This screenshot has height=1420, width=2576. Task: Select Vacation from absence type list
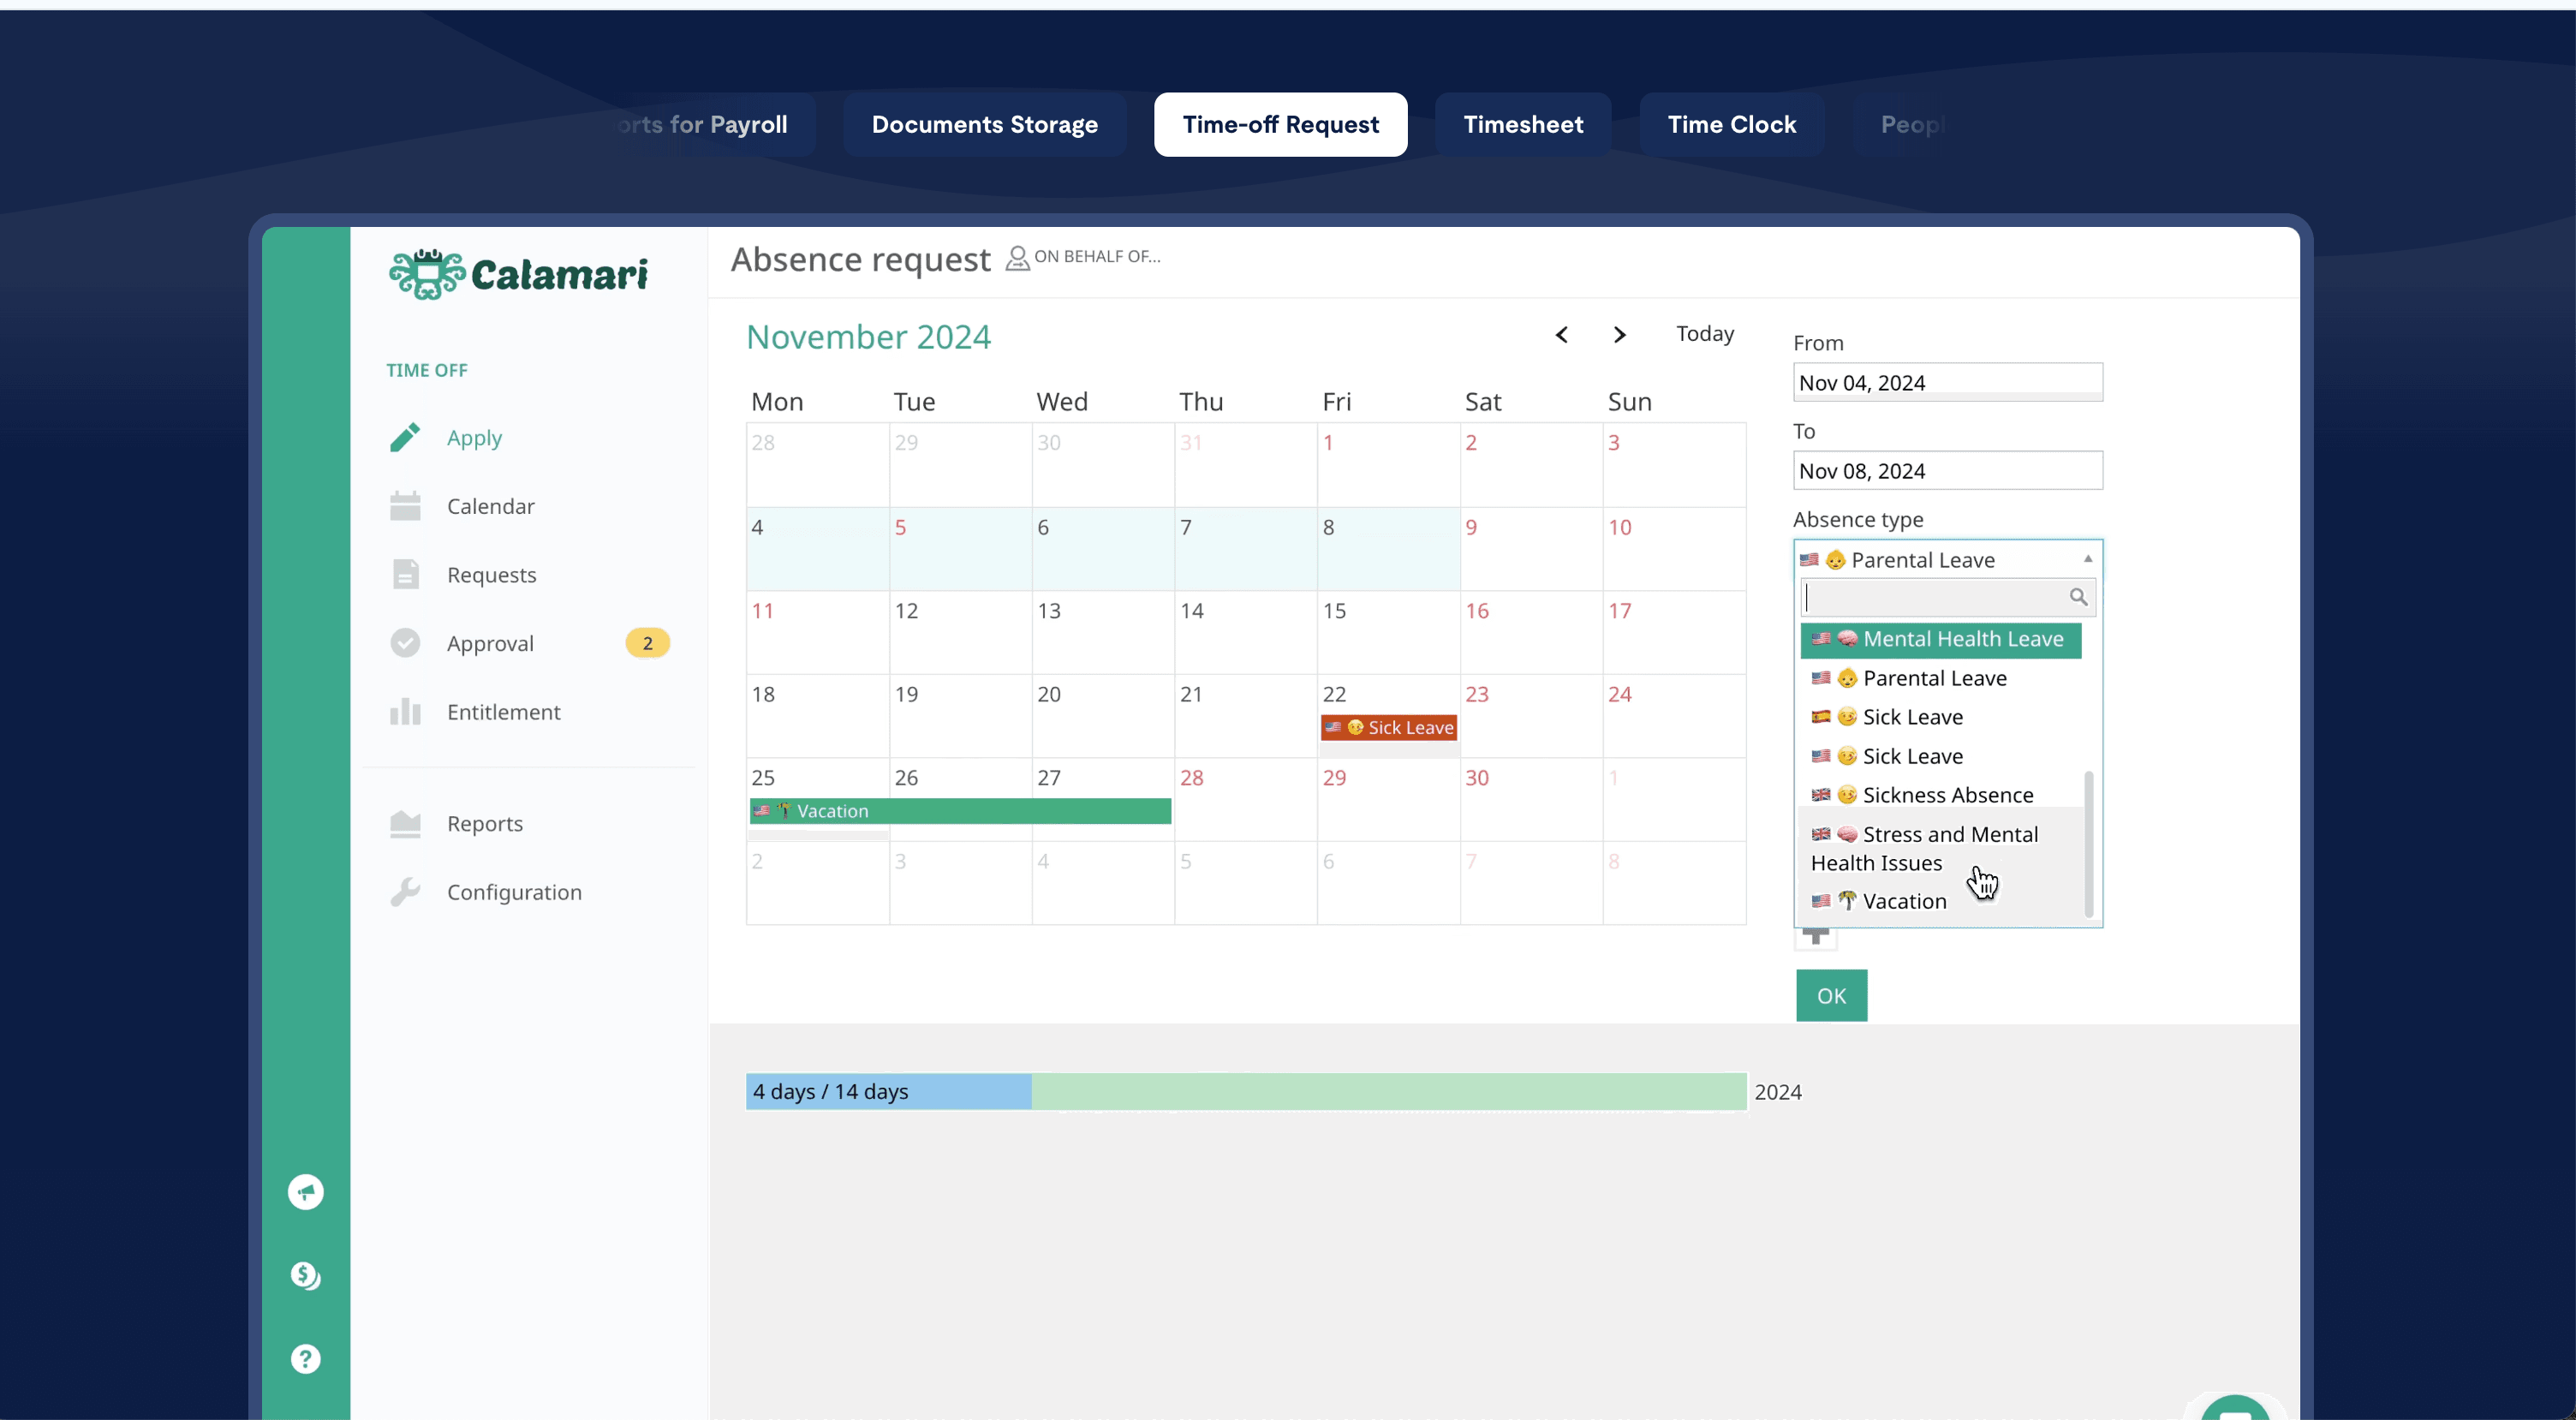pyautogui.click(x=1904, y=901)
